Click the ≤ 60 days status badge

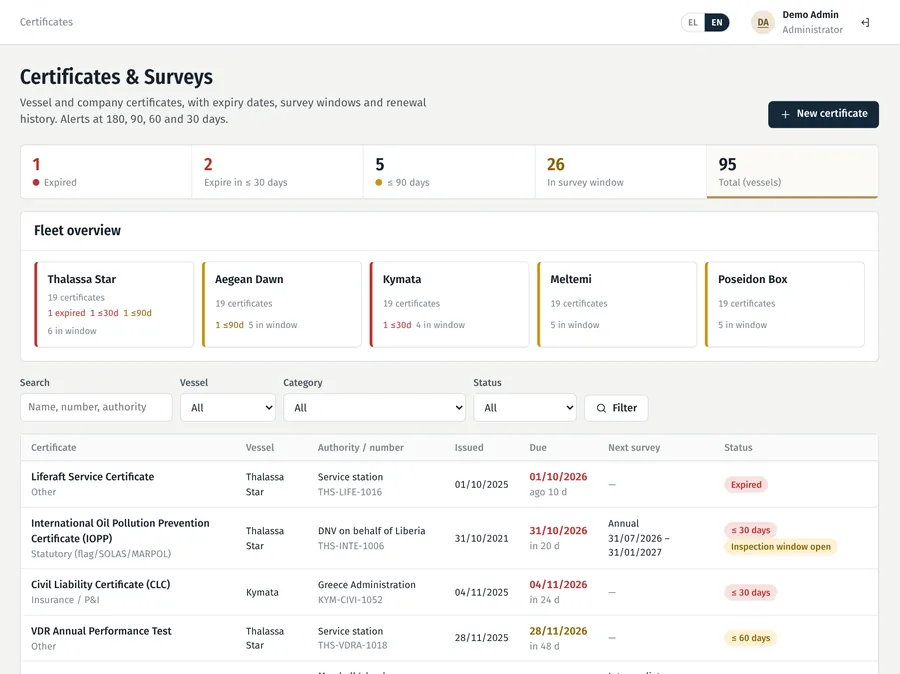coord(750,638)
